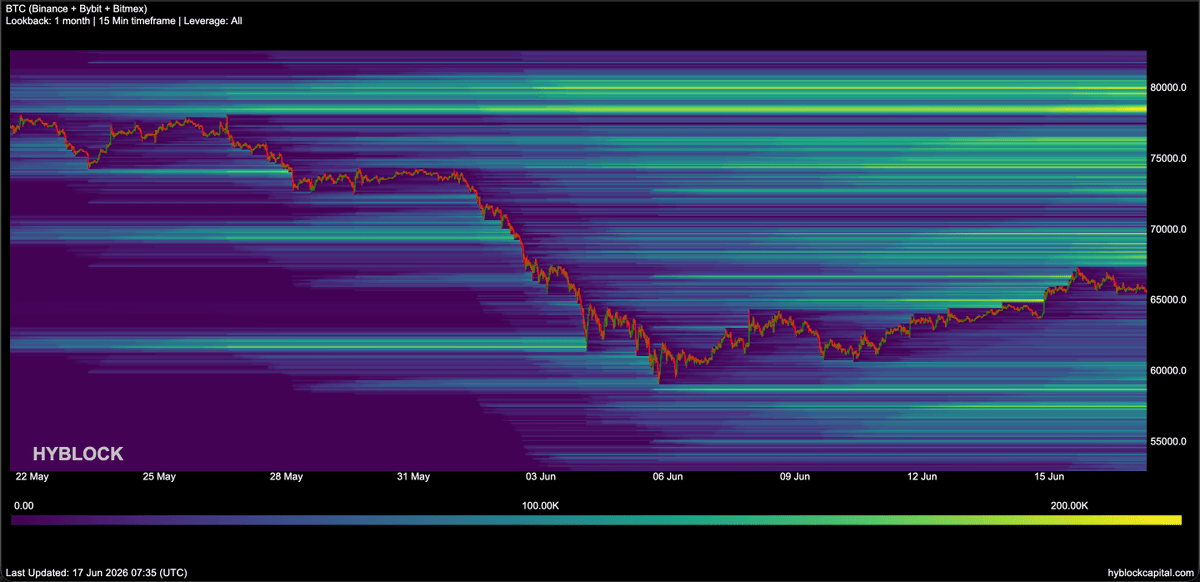
Task: Click the 60000.0 price axis label
Action: pos(1168,371)
